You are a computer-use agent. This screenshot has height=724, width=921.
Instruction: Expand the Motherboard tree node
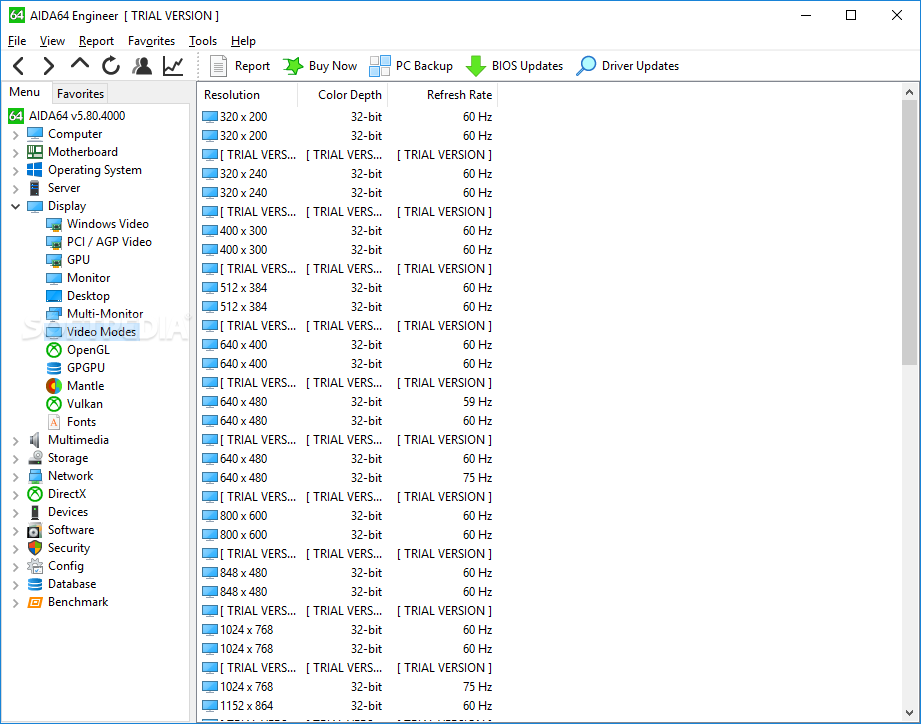[x=16, y=153]
